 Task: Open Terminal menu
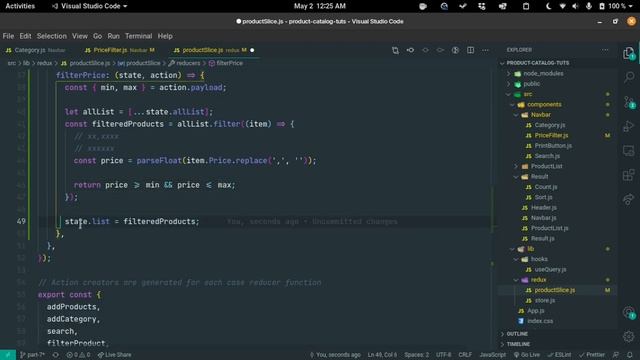point(138,36)
